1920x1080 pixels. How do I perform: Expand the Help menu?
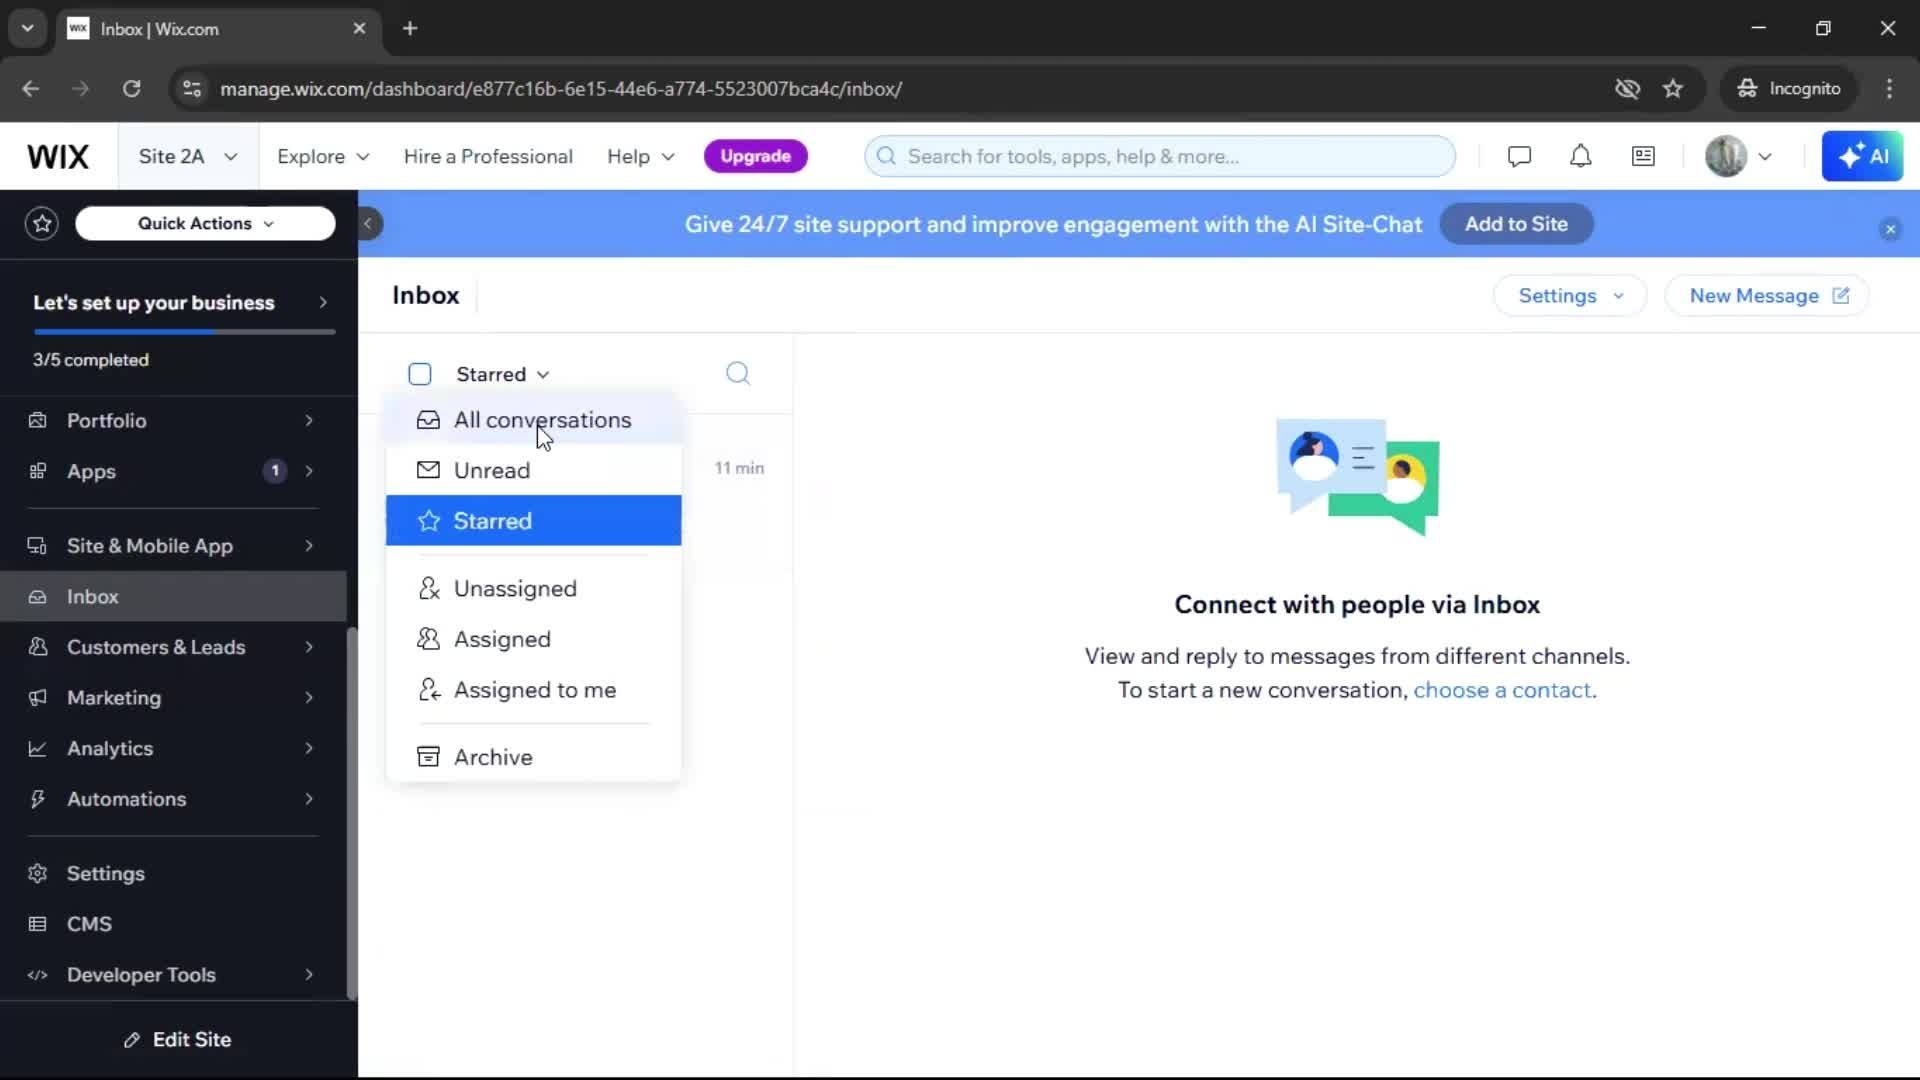(x=641, y=157)
